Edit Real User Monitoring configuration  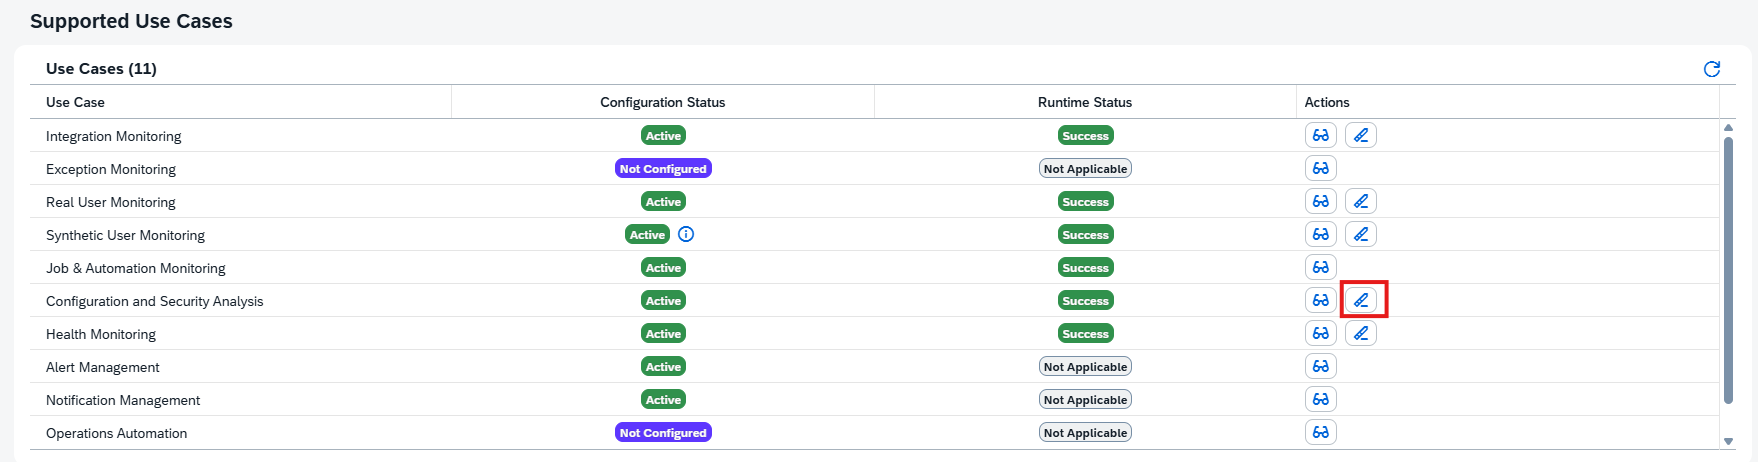coord(1360,201)
